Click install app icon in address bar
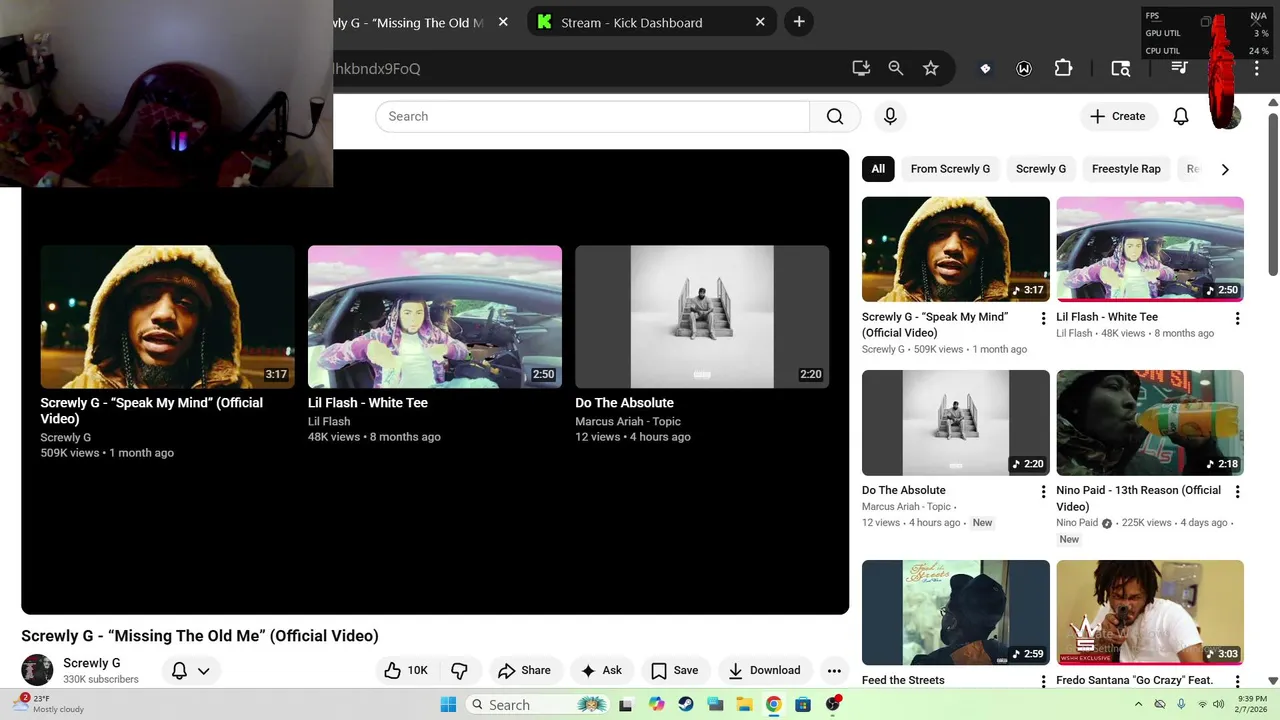 (x=861, y=68)
